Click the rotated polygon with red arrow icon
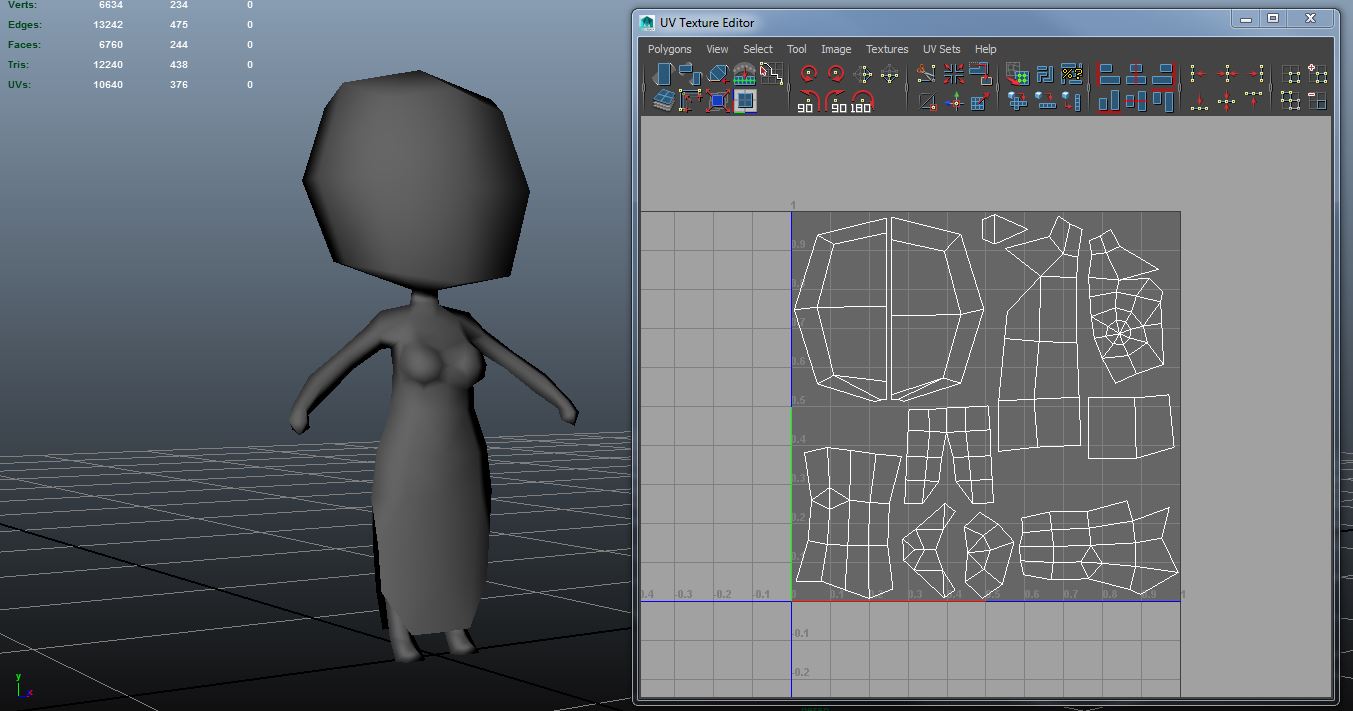 pos(717,74)
